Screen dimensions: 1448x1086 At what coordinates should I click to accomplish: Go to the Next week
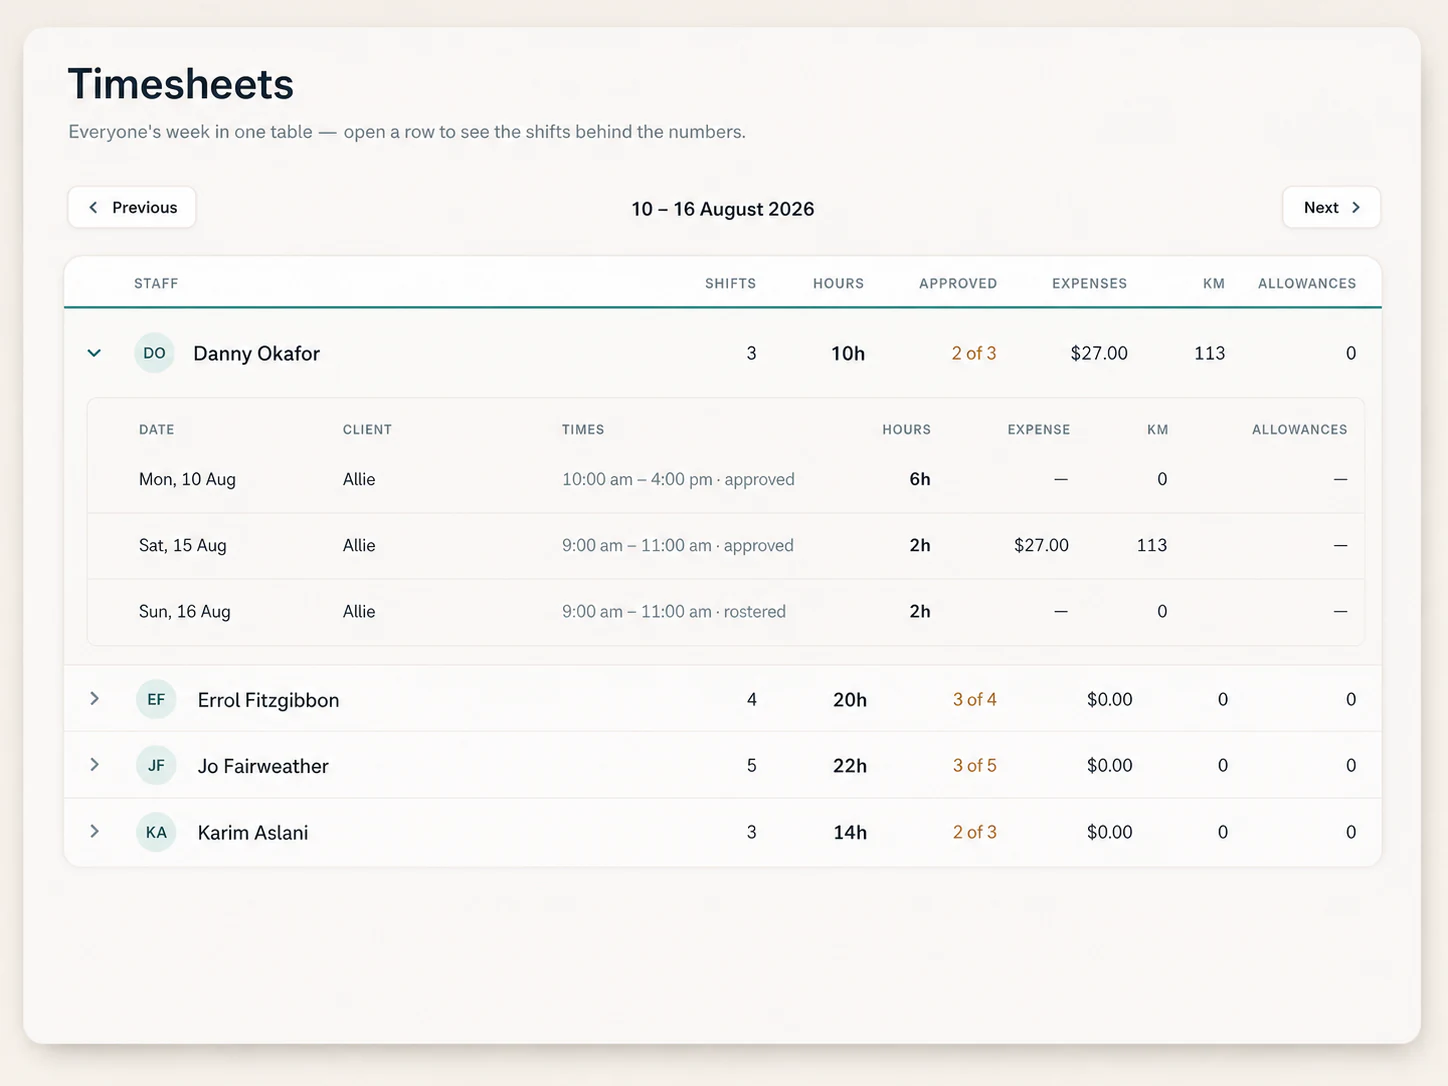(x=1331, y=207)
